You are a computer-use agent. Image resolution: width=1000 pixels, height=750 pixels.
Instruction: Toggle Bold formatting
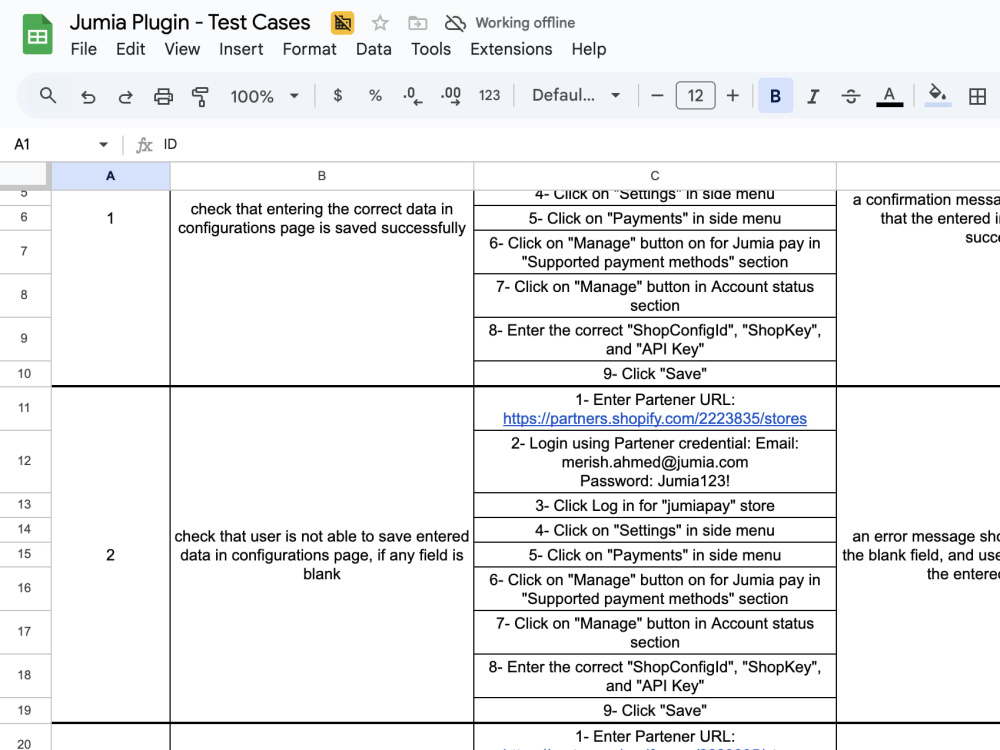click(x=775, y=96)
